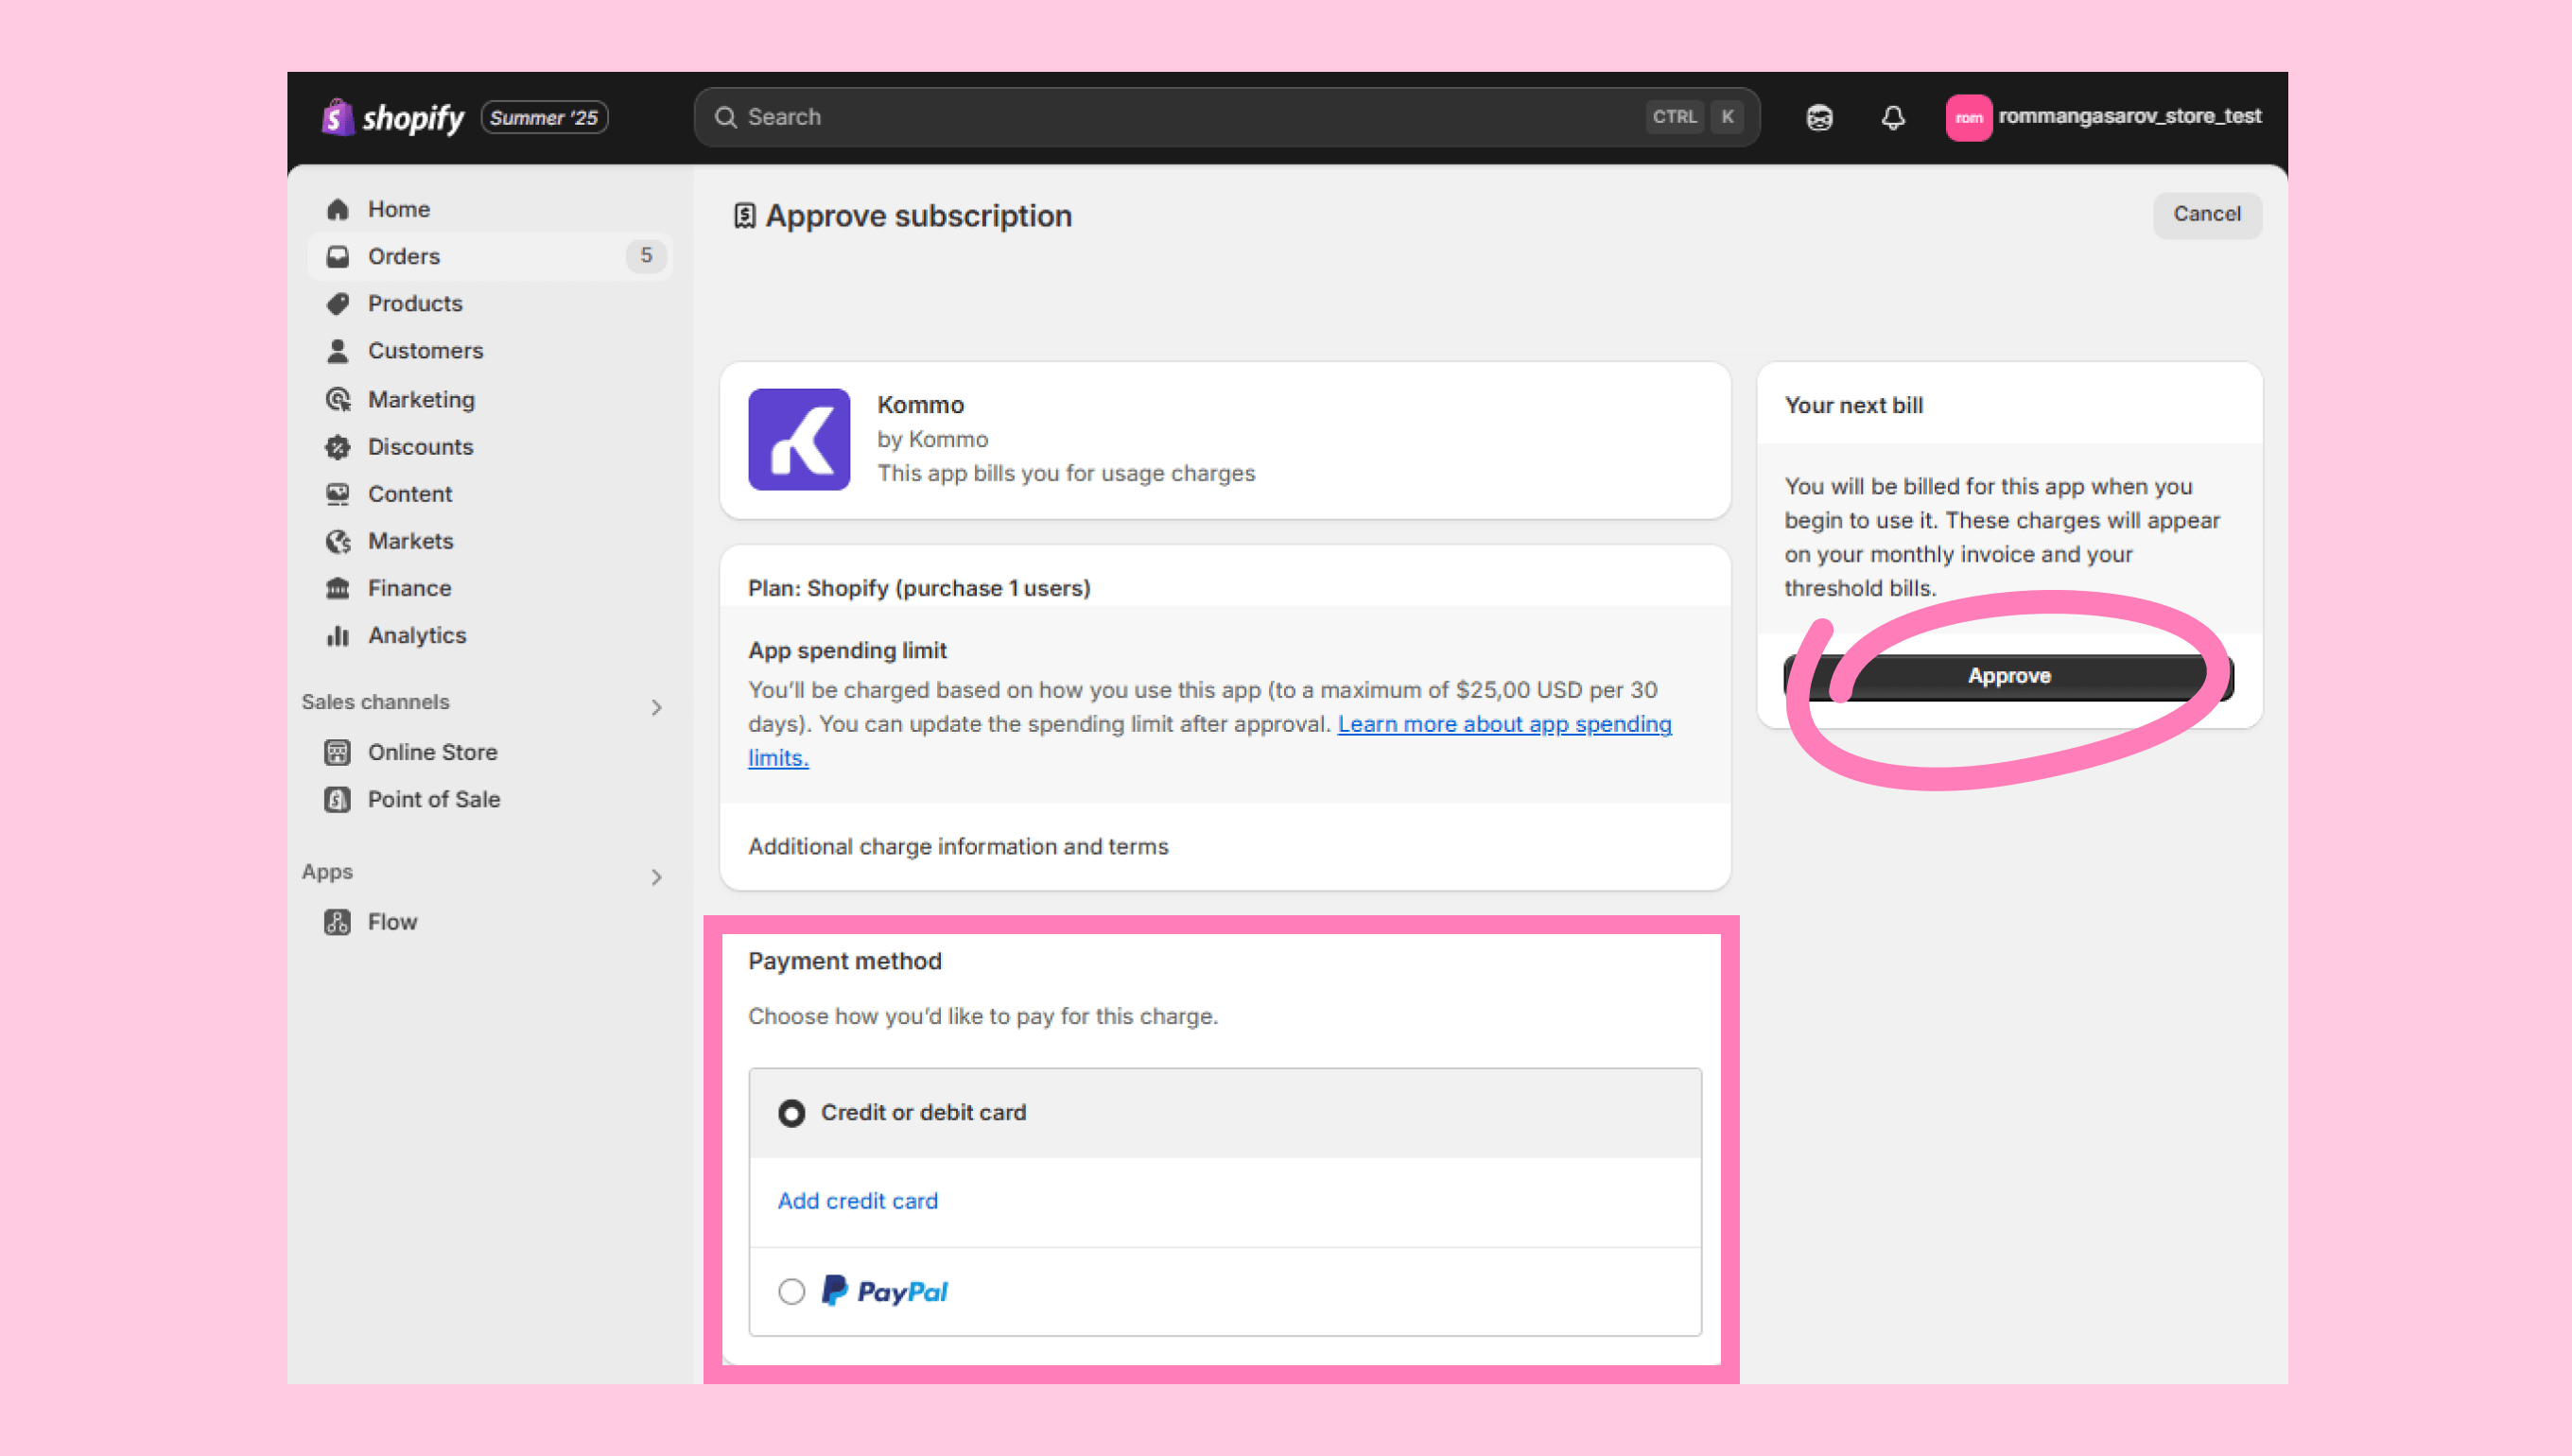
Task: Select the PayPal radio button
Action: 791,1292
